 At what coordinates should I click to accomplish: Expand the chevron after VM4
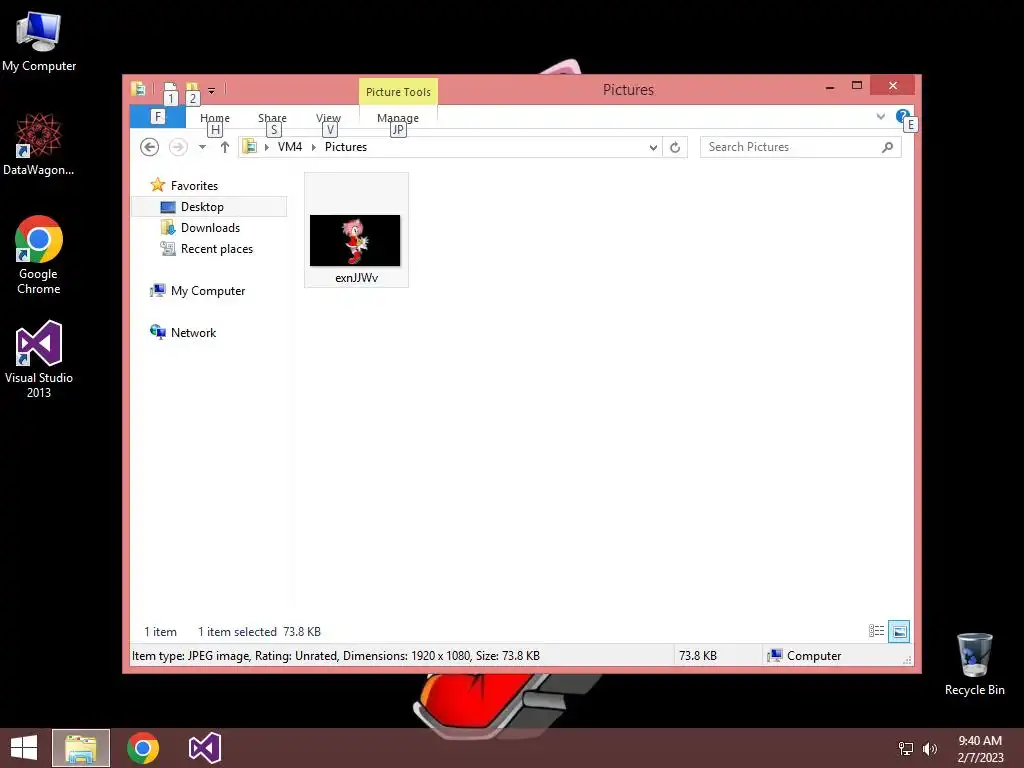(313, 147)
